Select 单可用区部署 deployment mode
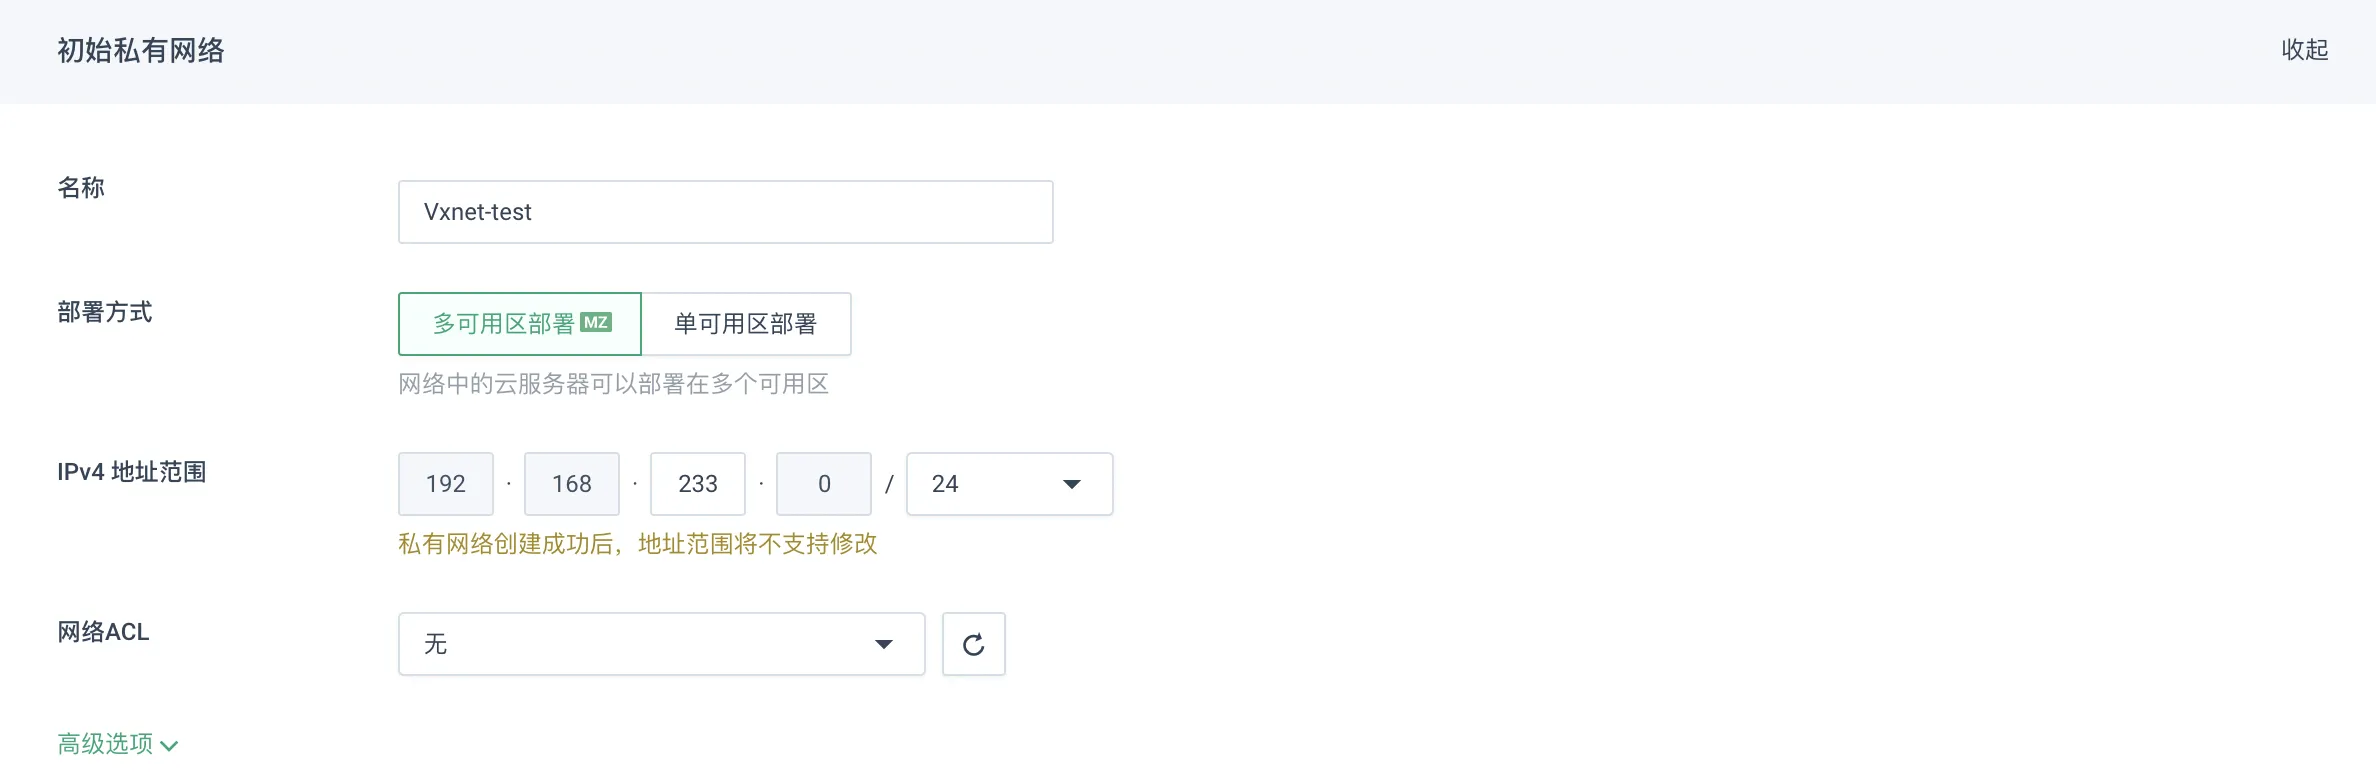 (746, 324)
